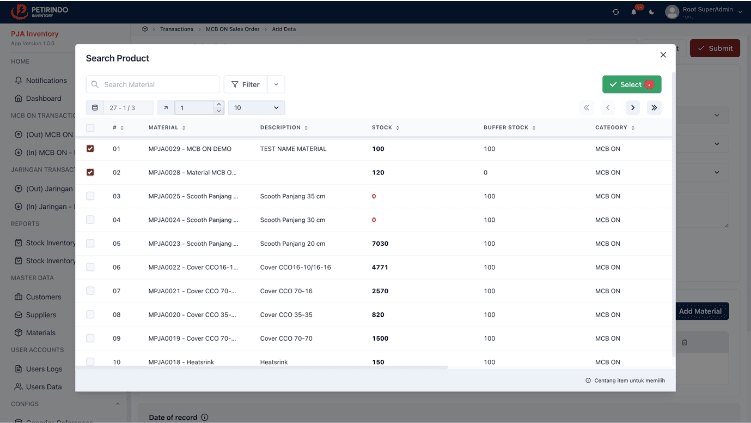Click the Users Data people icon
751x423 pixels.
click(18, 387)
